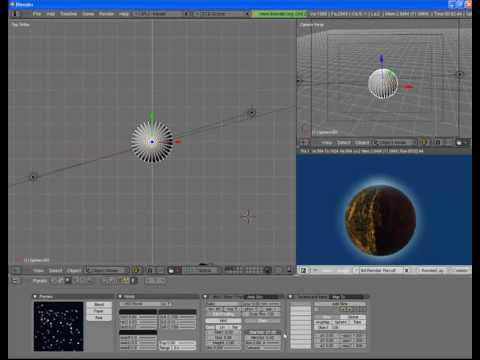Toggle the Mist button
The width and height of the screenshot is (480, 360).
223,321
